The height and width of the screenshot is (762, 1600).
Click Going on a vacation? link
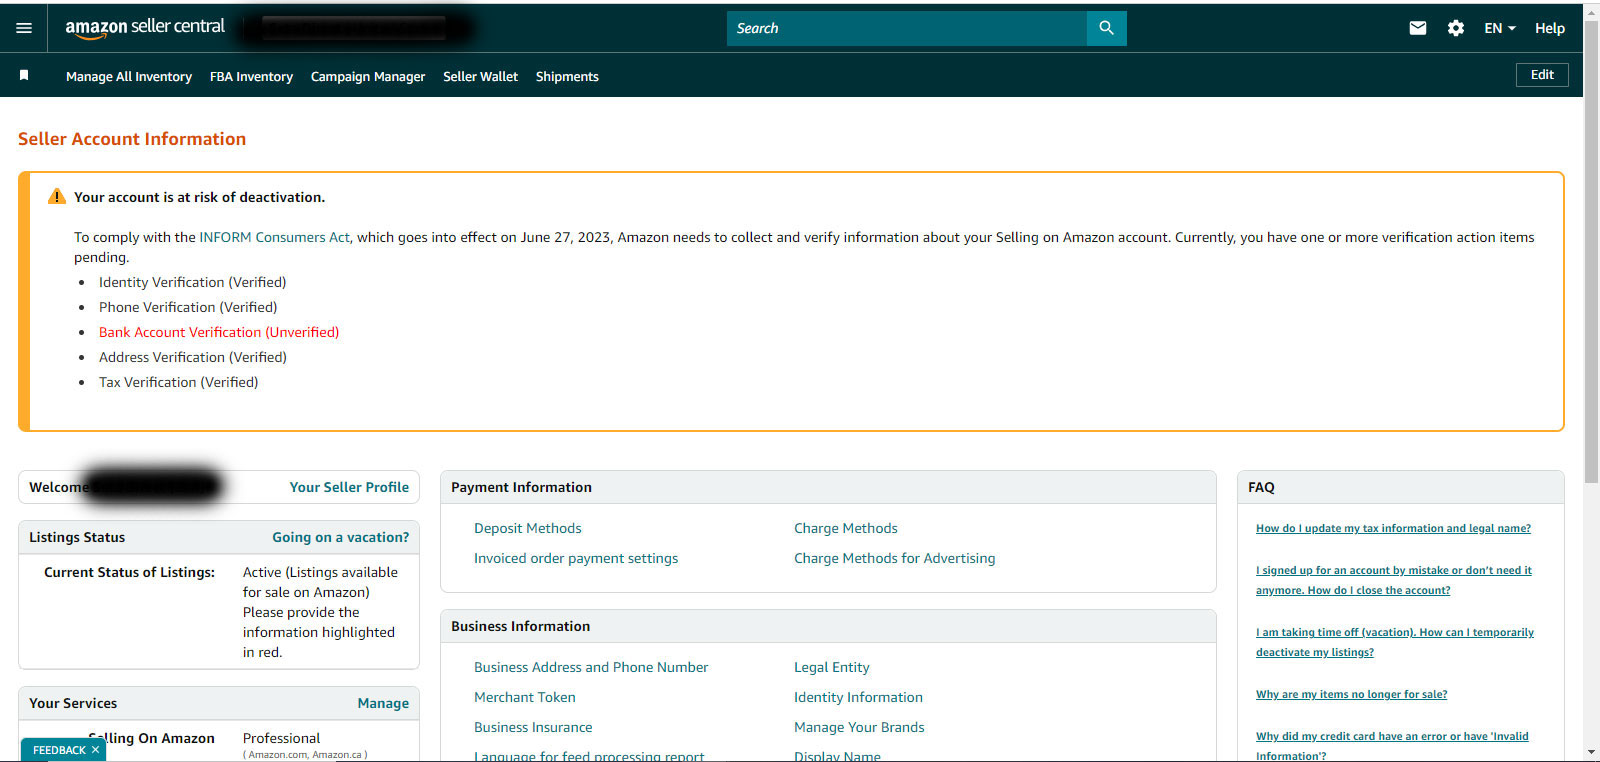(340, 537)
